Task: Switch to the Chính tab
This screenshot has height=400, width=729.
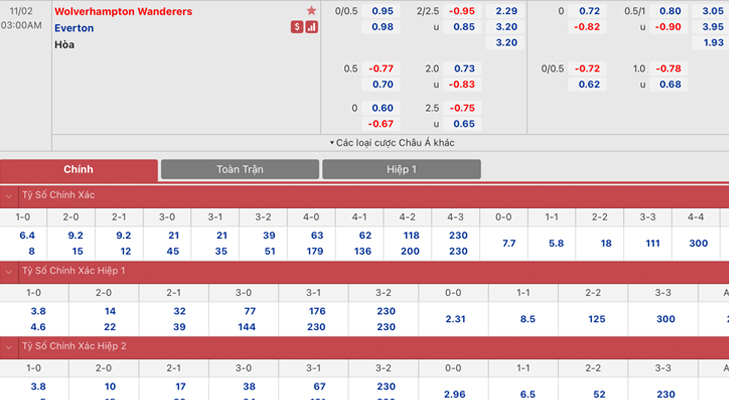Action: click(78, 170)
